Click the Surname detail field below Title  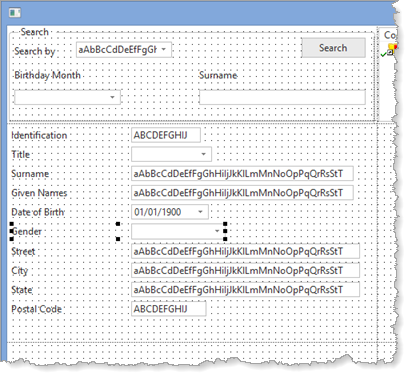[242, 174]
